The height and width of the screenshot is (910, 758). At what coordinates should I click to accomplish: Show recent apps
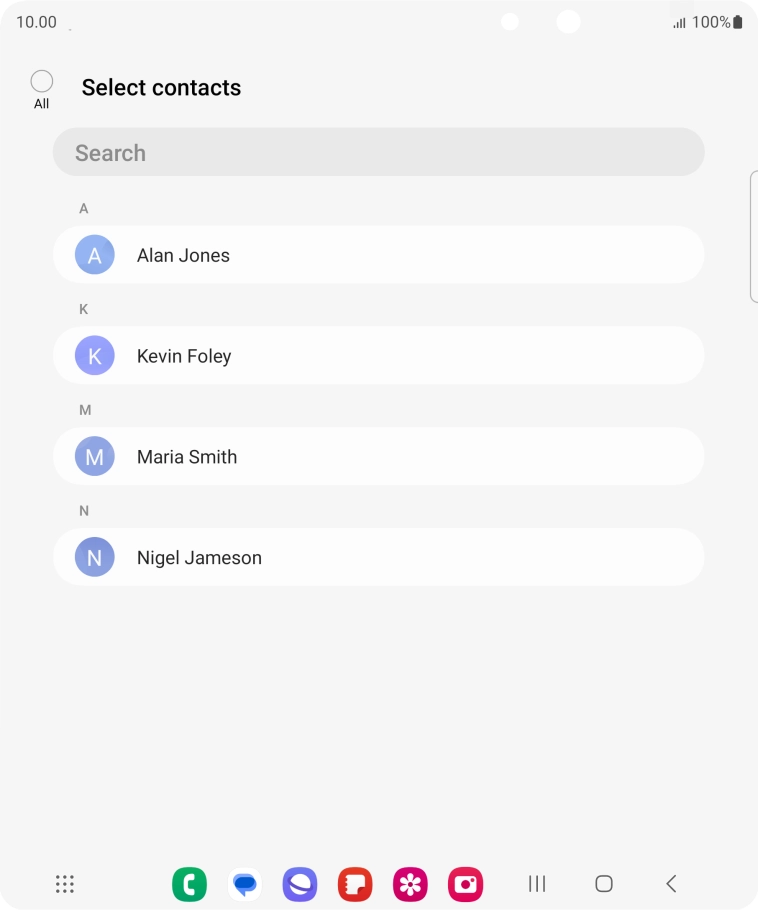pyautogui.click(x=537, y=884)
